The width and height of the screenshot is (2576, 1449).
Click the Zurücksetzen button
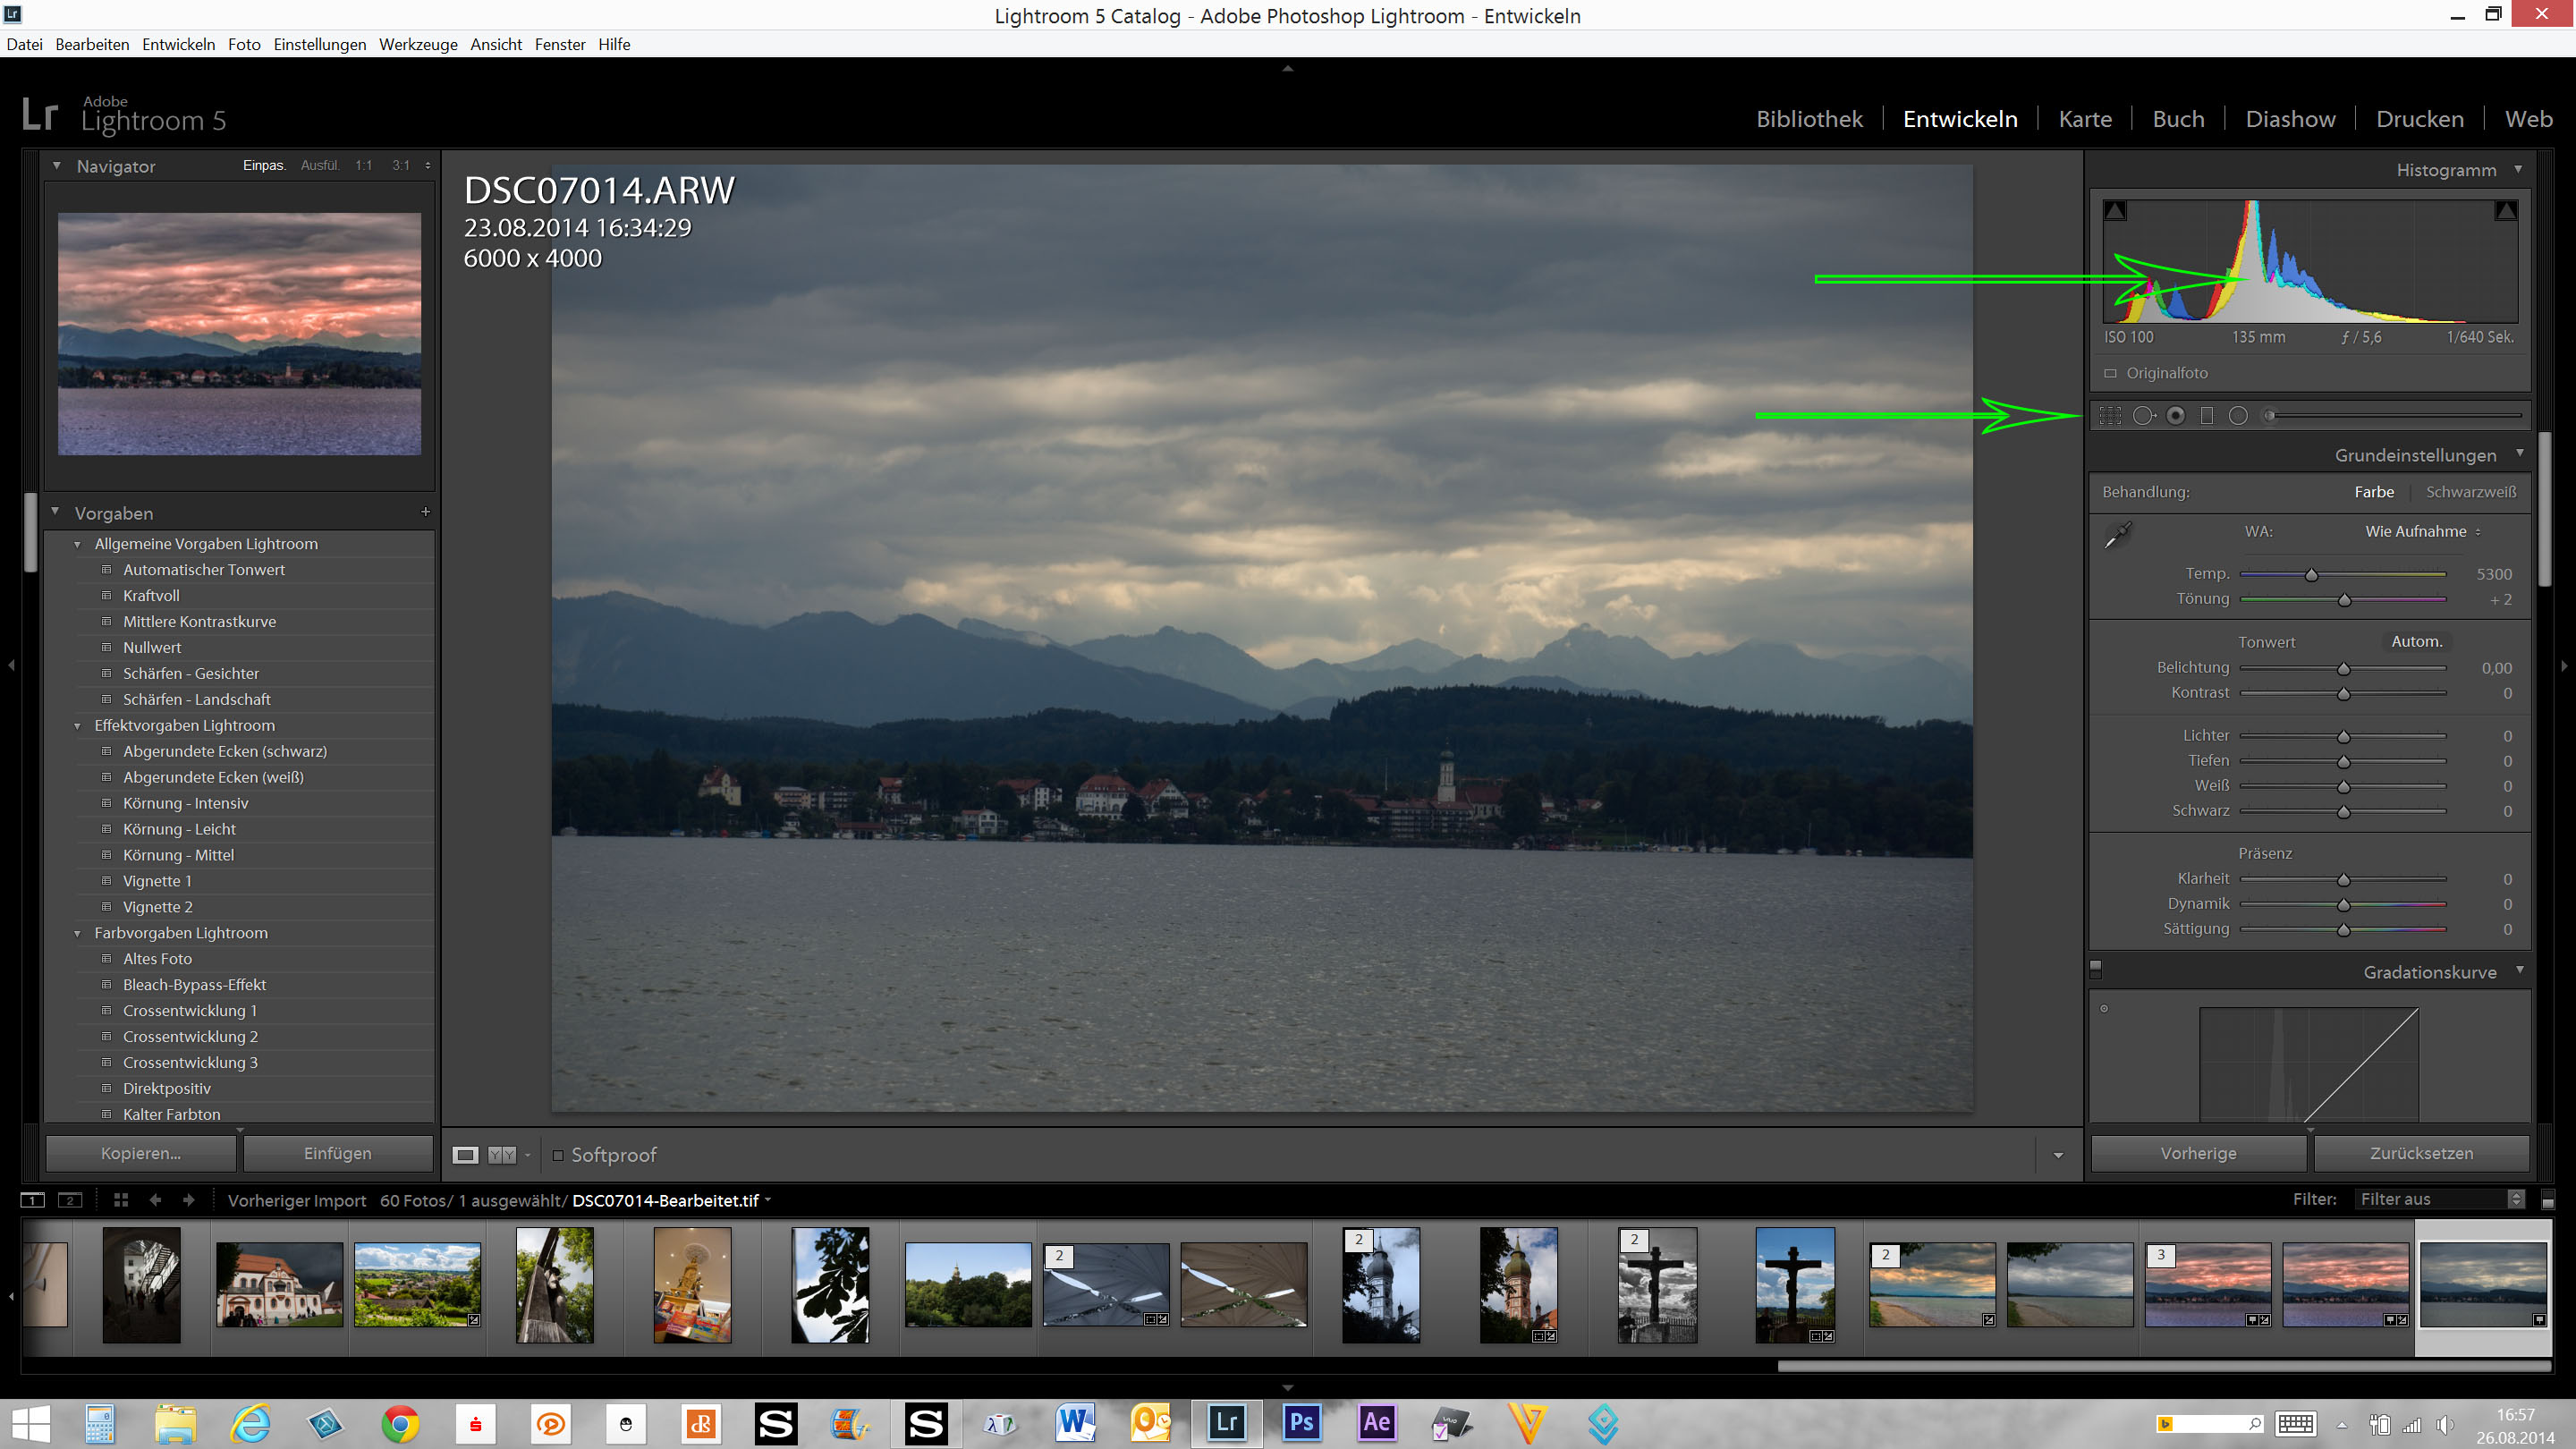[2421, 1153]
